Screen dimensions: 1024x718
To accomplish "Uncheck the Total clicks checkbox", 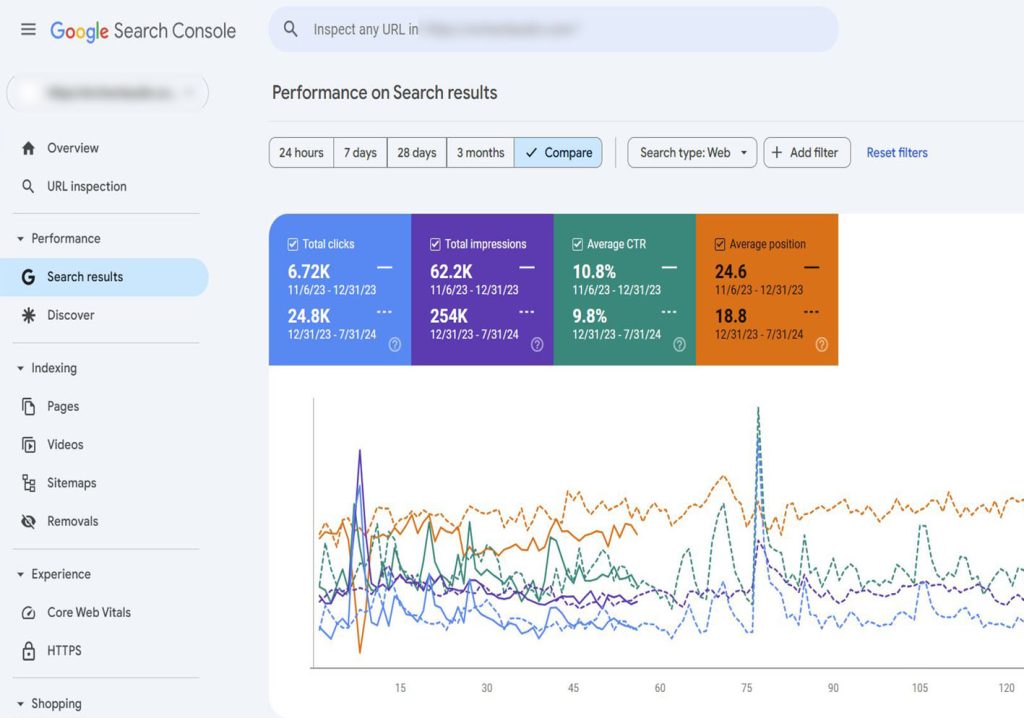I will (x=293, y=243).
